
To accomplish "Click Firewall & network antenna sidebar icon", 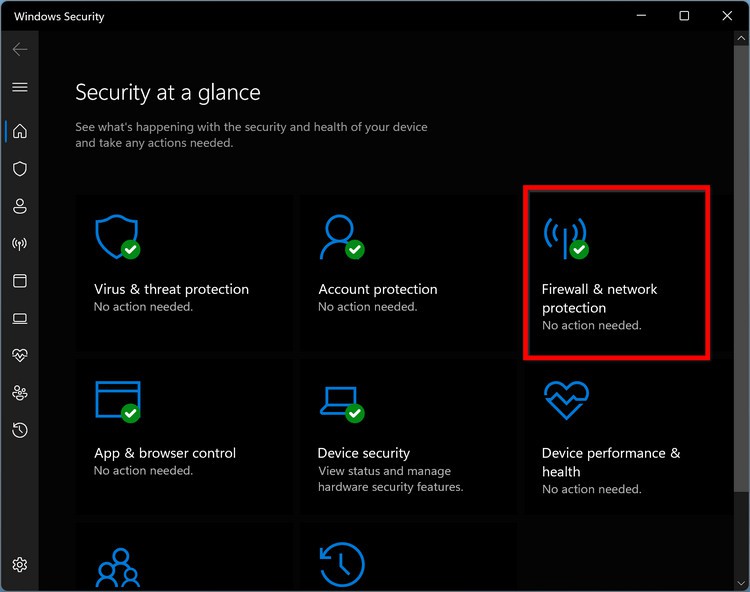I will (x=19, y=244).
